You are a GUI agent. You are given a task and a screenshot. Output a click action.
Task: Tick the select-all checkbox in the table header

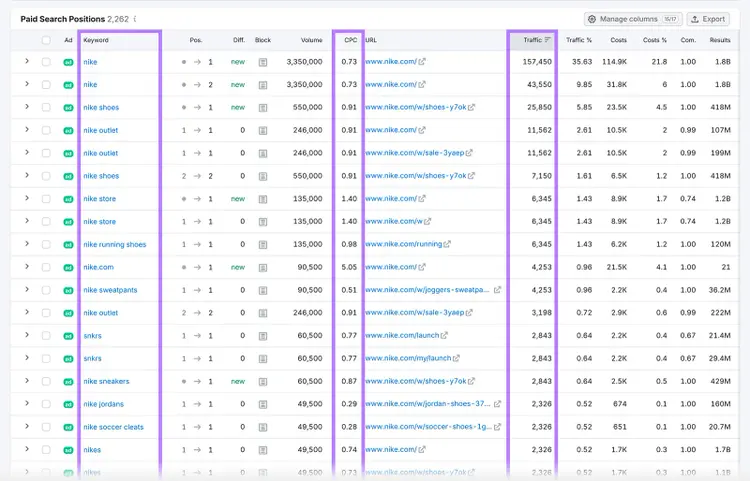point(46,40)
